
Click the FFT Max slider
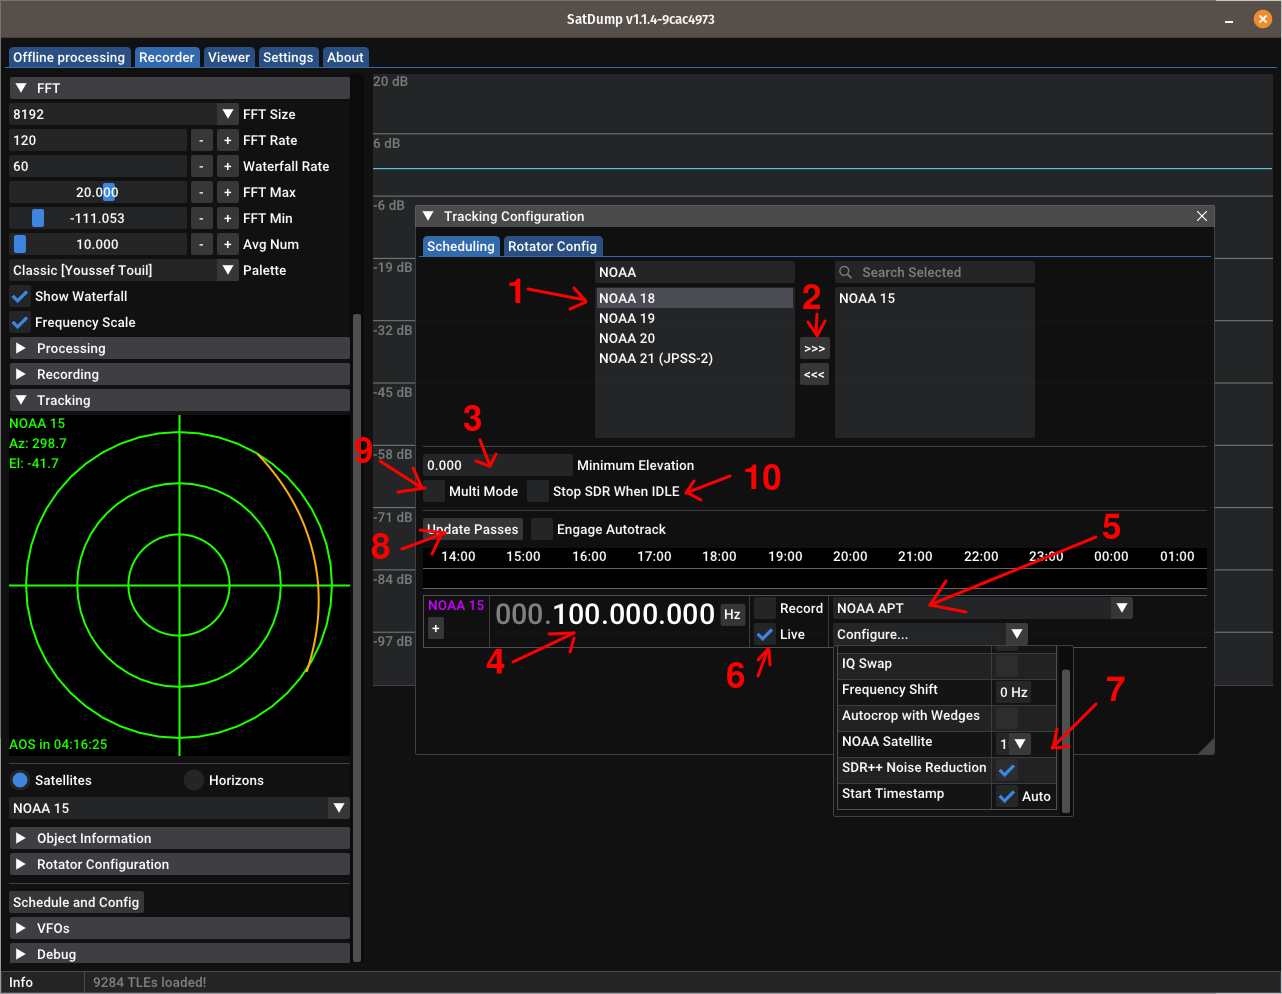coord(98,192)
